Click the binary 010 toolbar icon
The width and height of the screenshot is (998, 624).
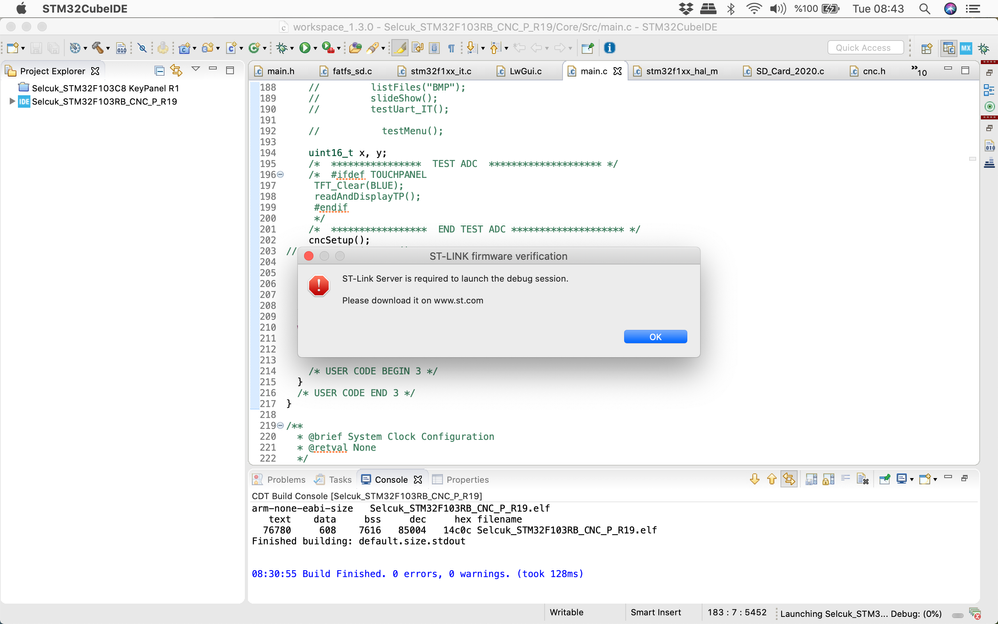[120, 48]
